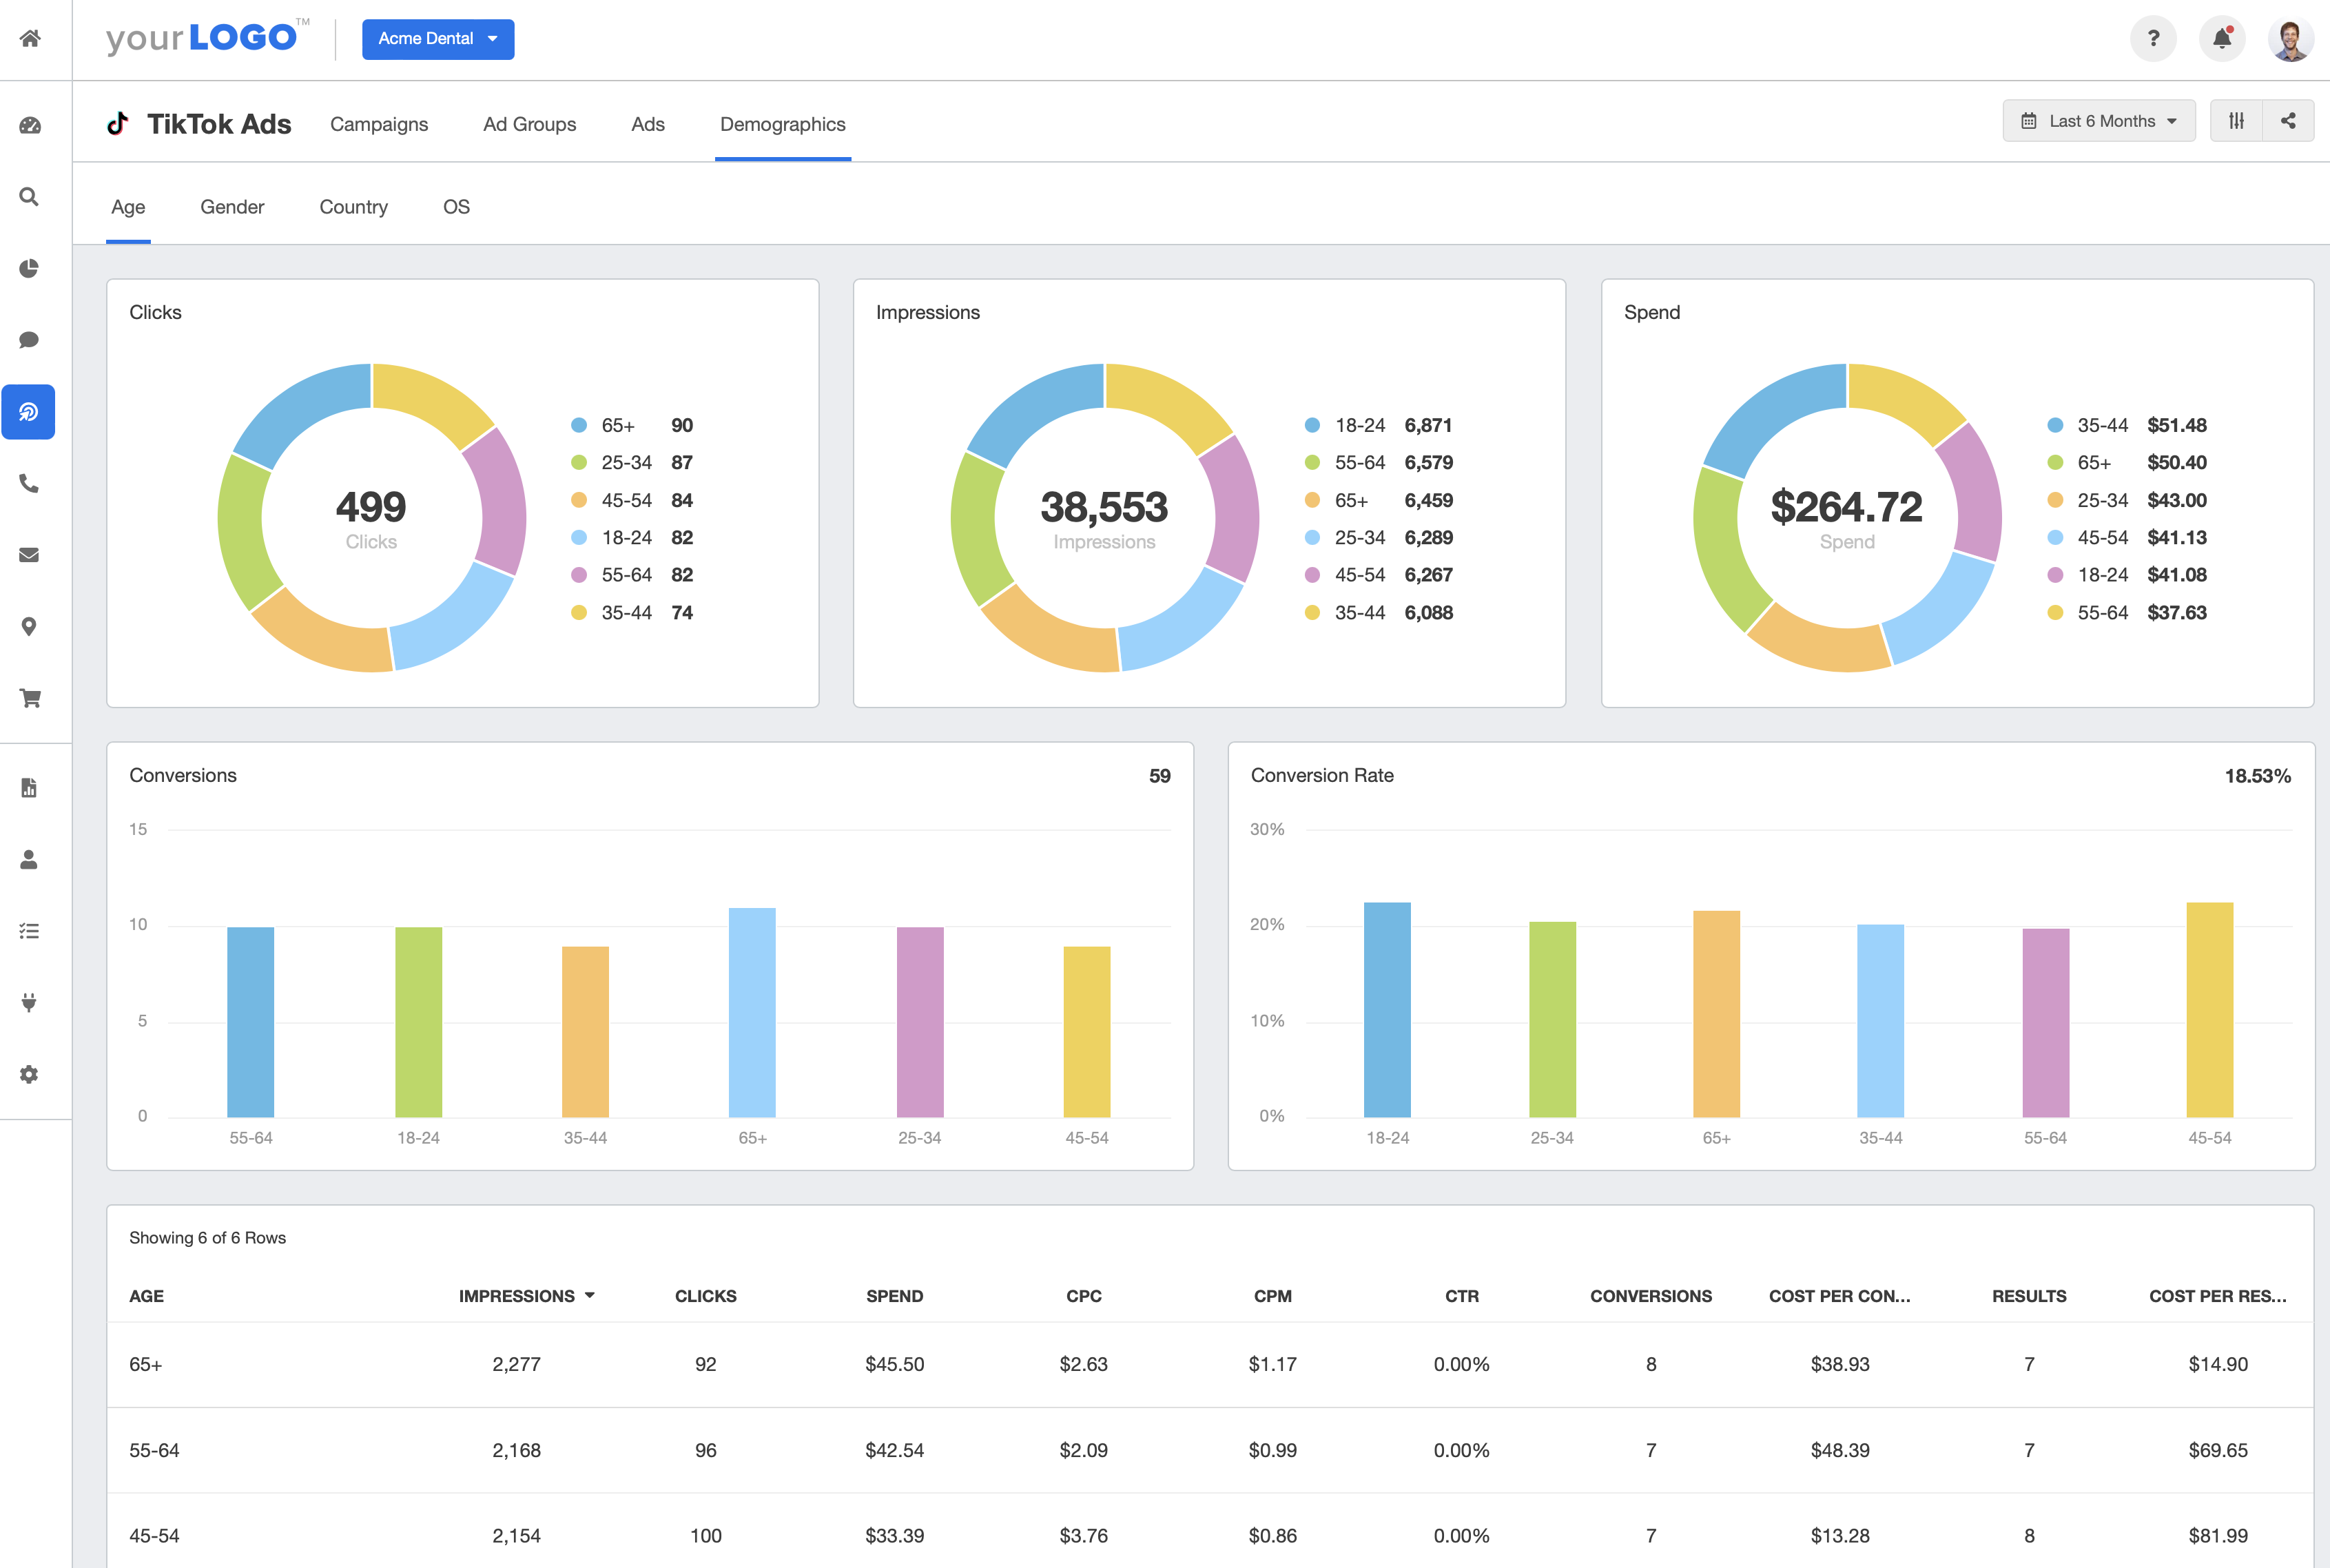This screenshot has width=2330, height=1568.
Task: Open the pie chart sidebar icon
Action: coord(30,268)
